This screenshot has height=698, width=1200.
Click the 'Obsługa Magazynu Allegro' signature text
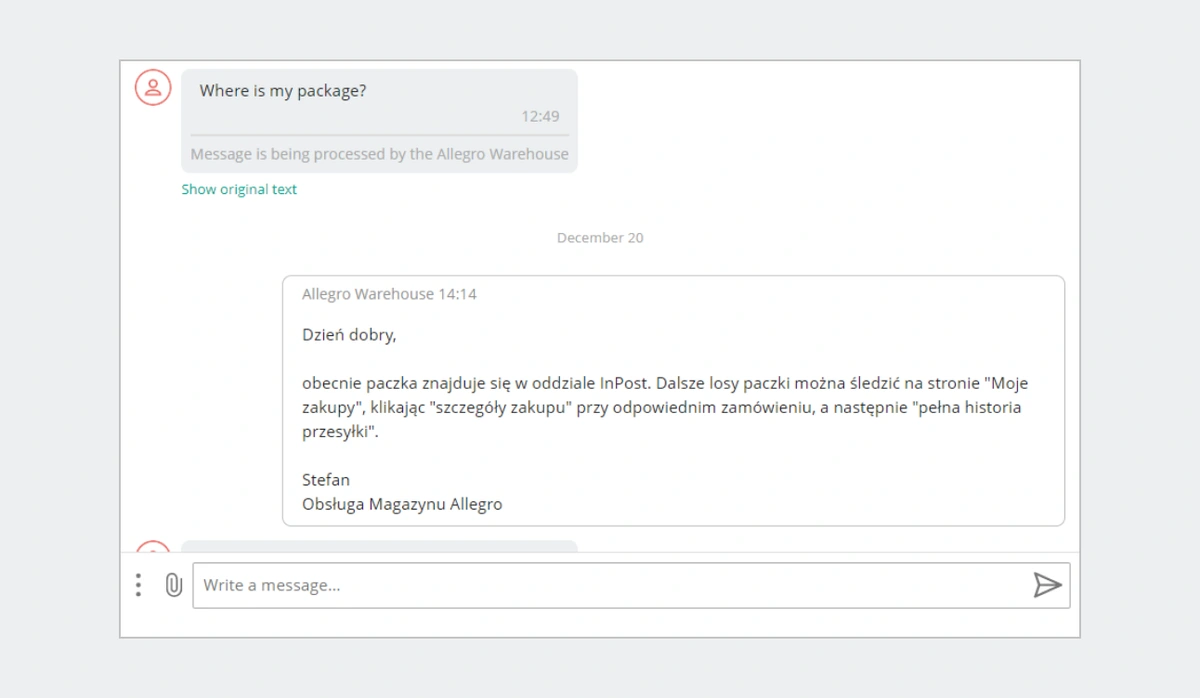pos(402,504)
